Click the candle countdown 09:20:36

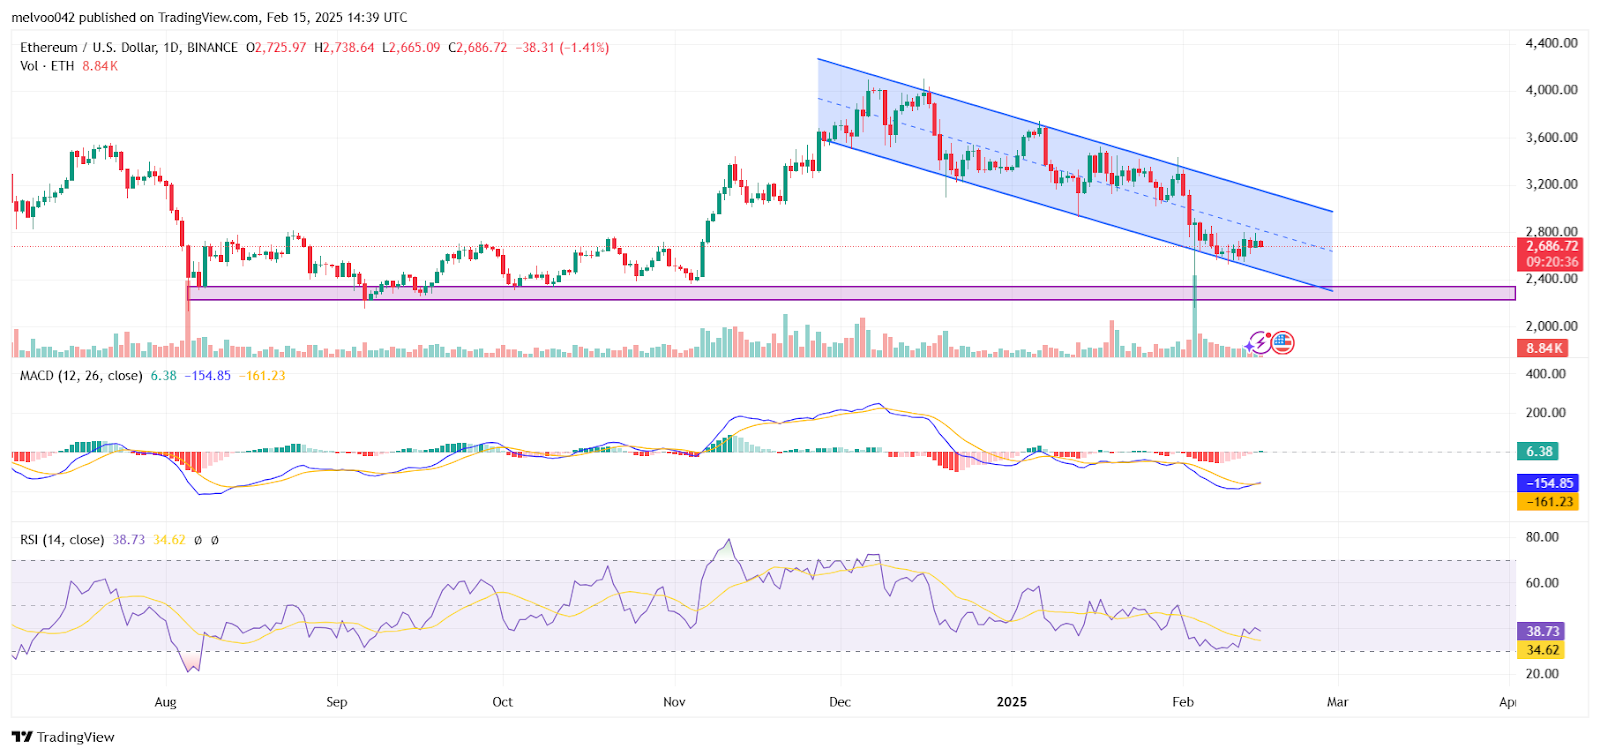(1551, 262)
